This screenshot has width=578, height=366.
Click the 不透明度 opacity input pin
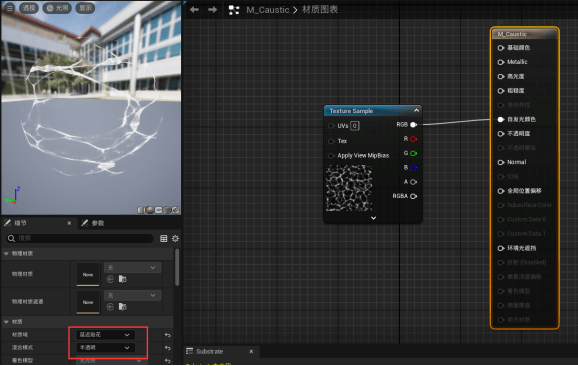pos(501,134)
